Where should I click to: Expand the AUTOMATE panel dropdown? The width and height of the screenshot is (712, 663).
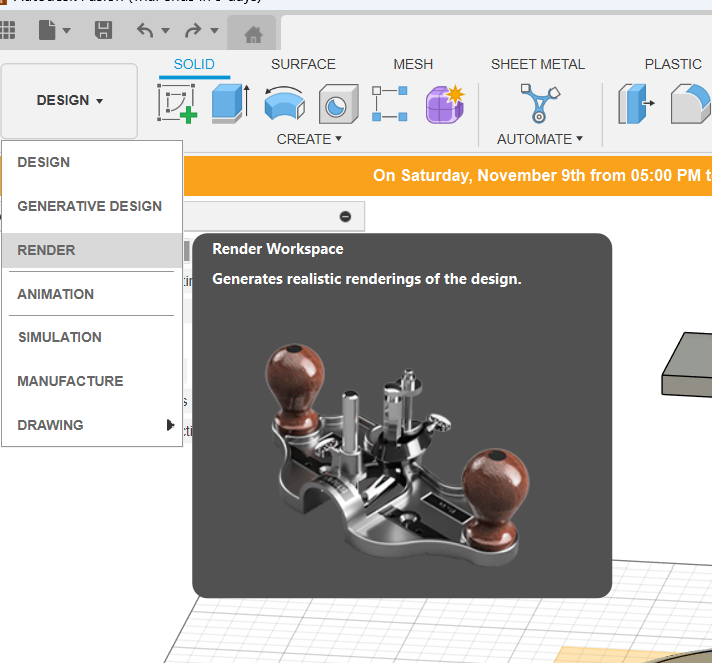point(539,139)
